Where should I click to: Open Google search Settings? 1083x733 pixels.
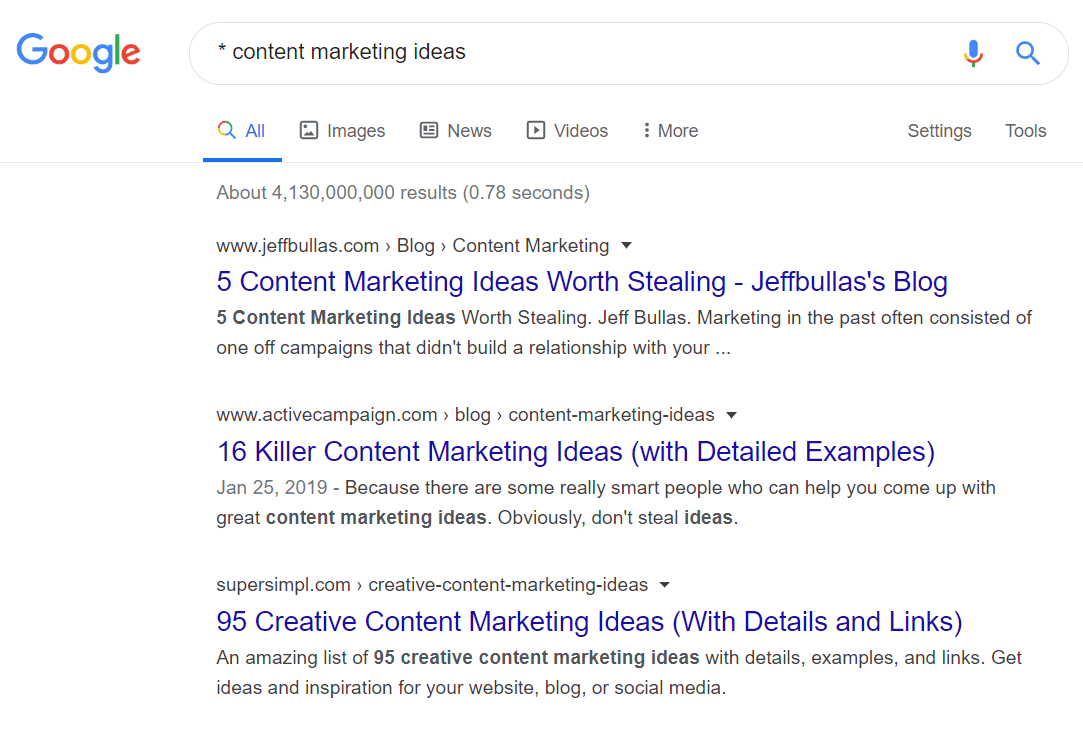tap(938, 130)
